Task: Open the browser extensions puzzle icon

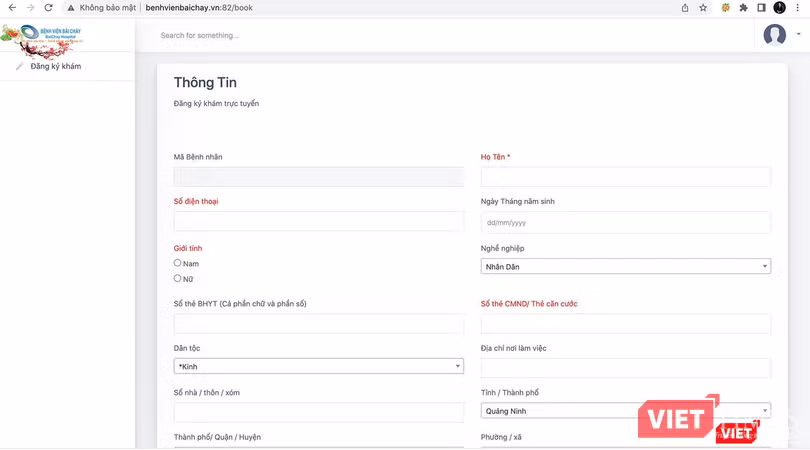Action: (743, 7)
